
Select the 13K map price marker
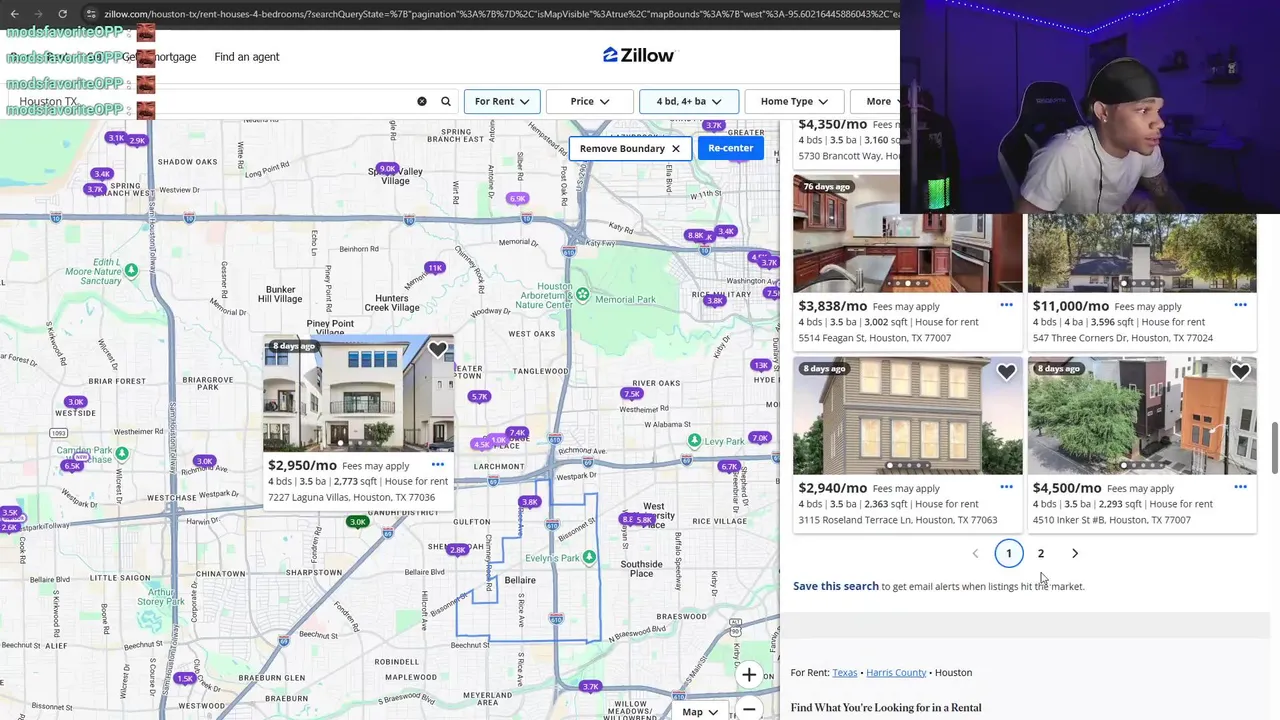pyautogui.click(x=761, y=365)
